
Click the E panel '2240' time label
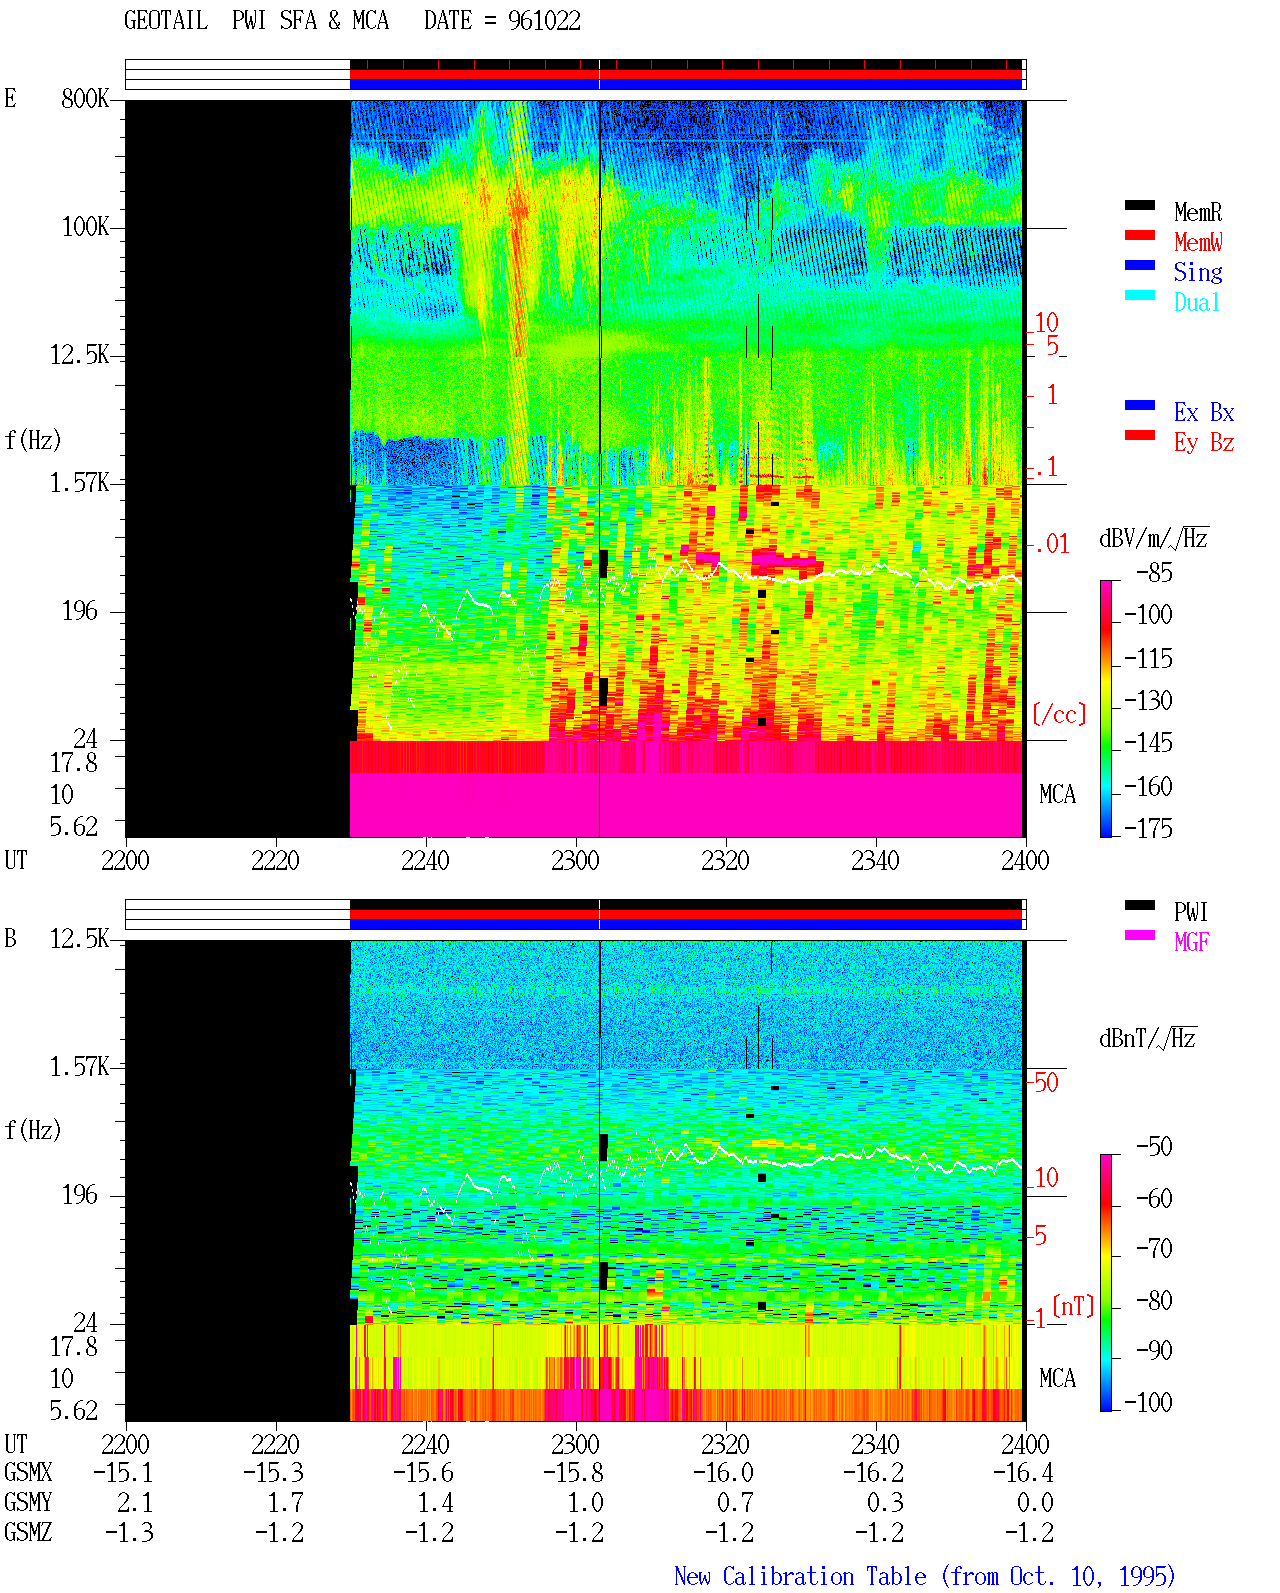(425, 861)
